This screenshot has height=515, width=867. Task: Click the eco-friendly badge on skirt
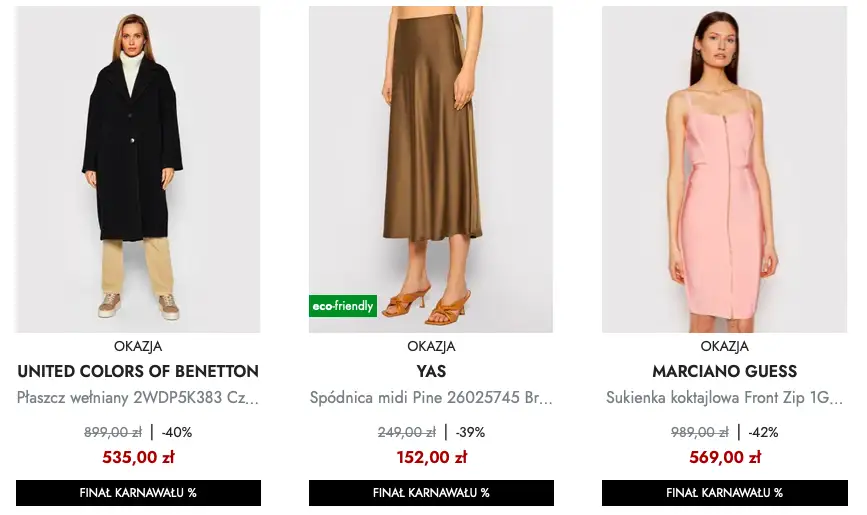[x=343, y=306]
